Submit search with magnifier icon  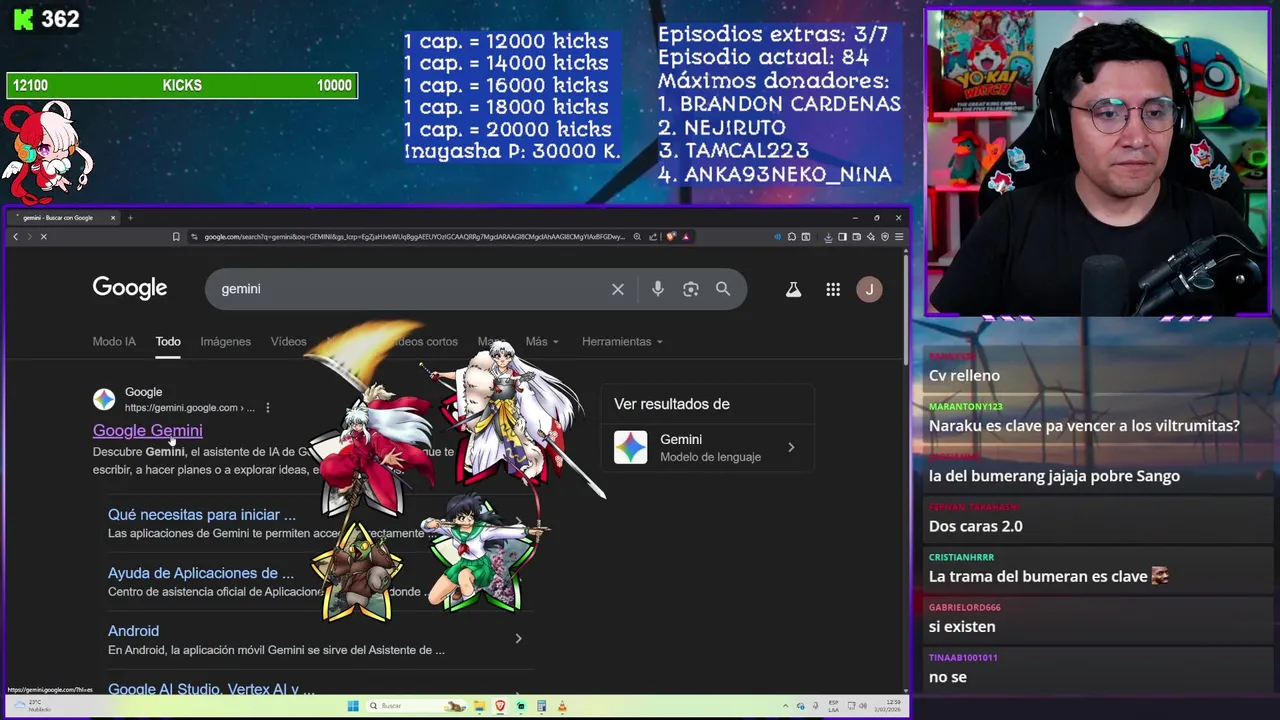point(723,289)
